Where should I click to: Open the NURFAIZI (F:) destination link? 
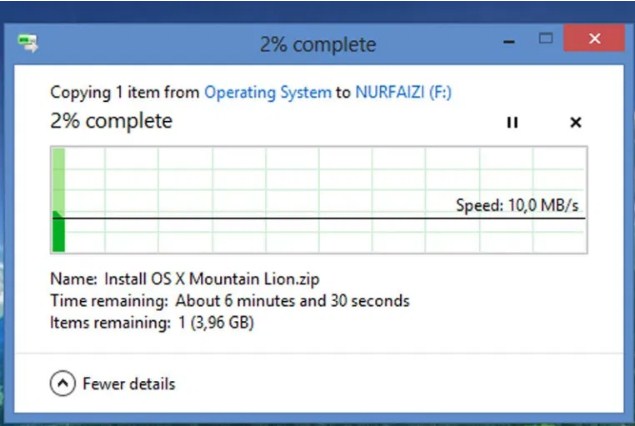(x=403, y=92)
